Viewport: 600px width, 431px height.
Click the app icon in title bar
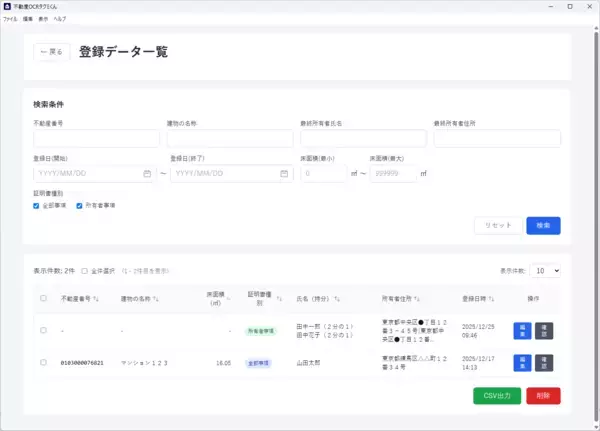(x=7, y=6)
